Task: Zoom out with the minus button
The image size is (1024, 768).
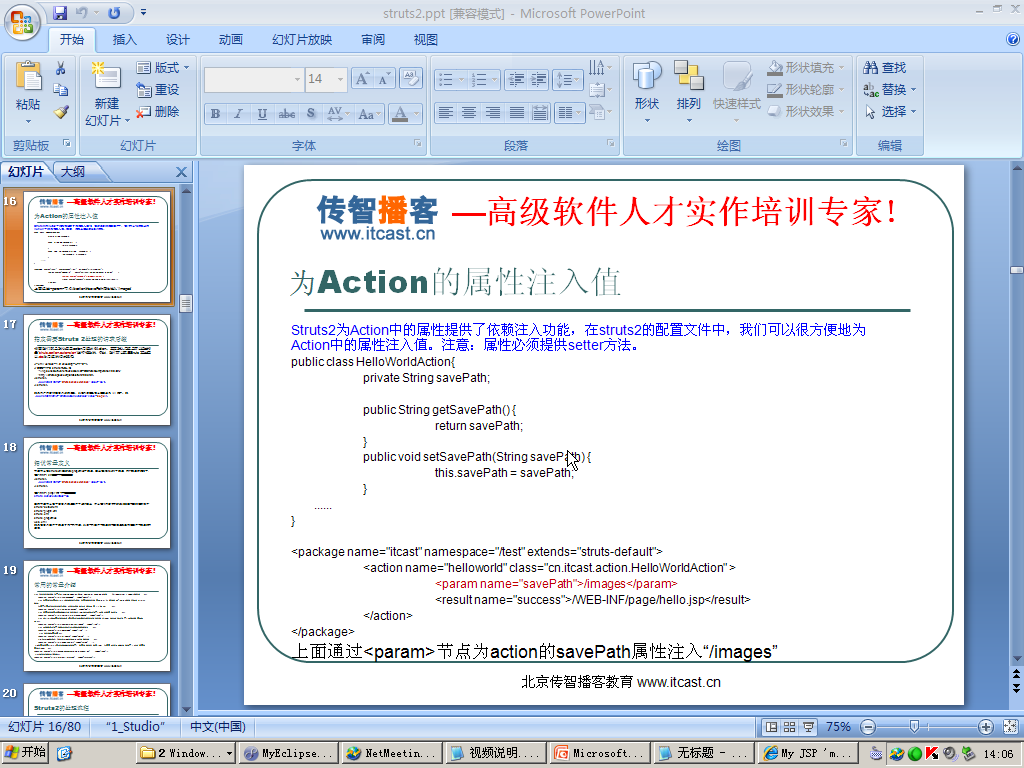Action: [868, 727]
